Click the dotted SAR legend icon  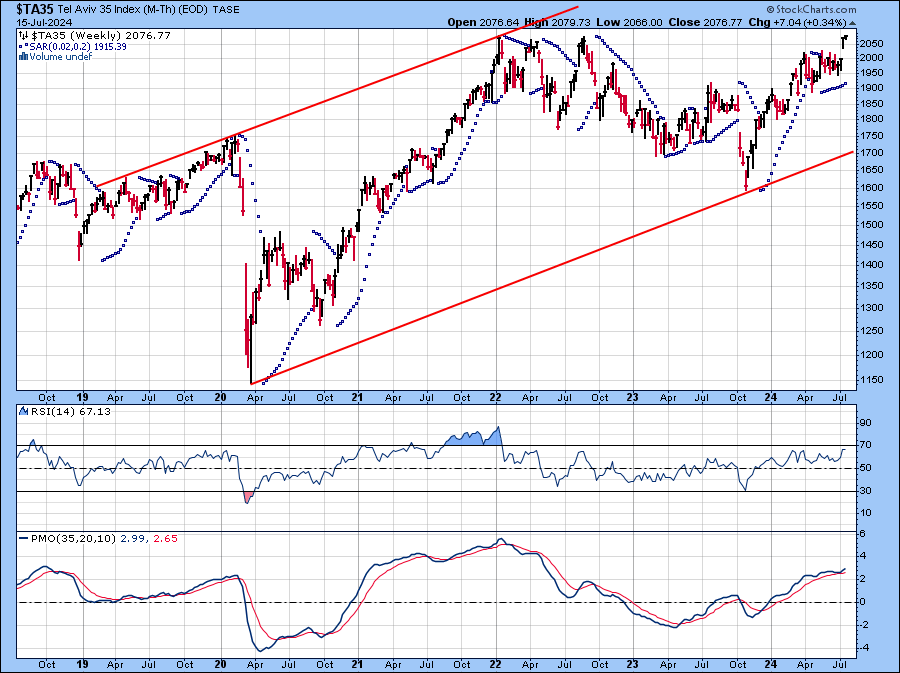(x=24, y=46)
